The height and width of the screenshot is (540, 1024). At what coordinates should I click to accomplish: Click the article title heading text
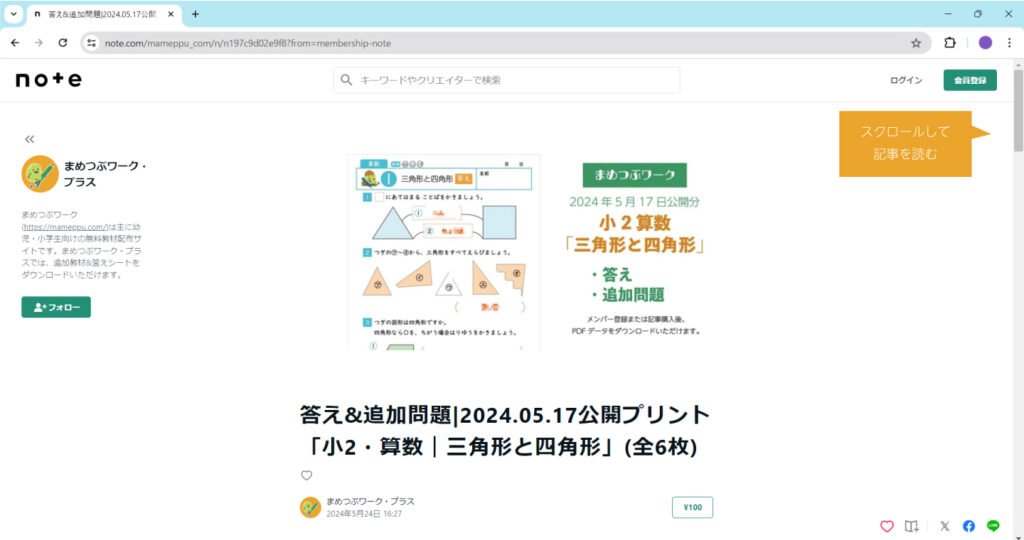[x=505, y=431]
